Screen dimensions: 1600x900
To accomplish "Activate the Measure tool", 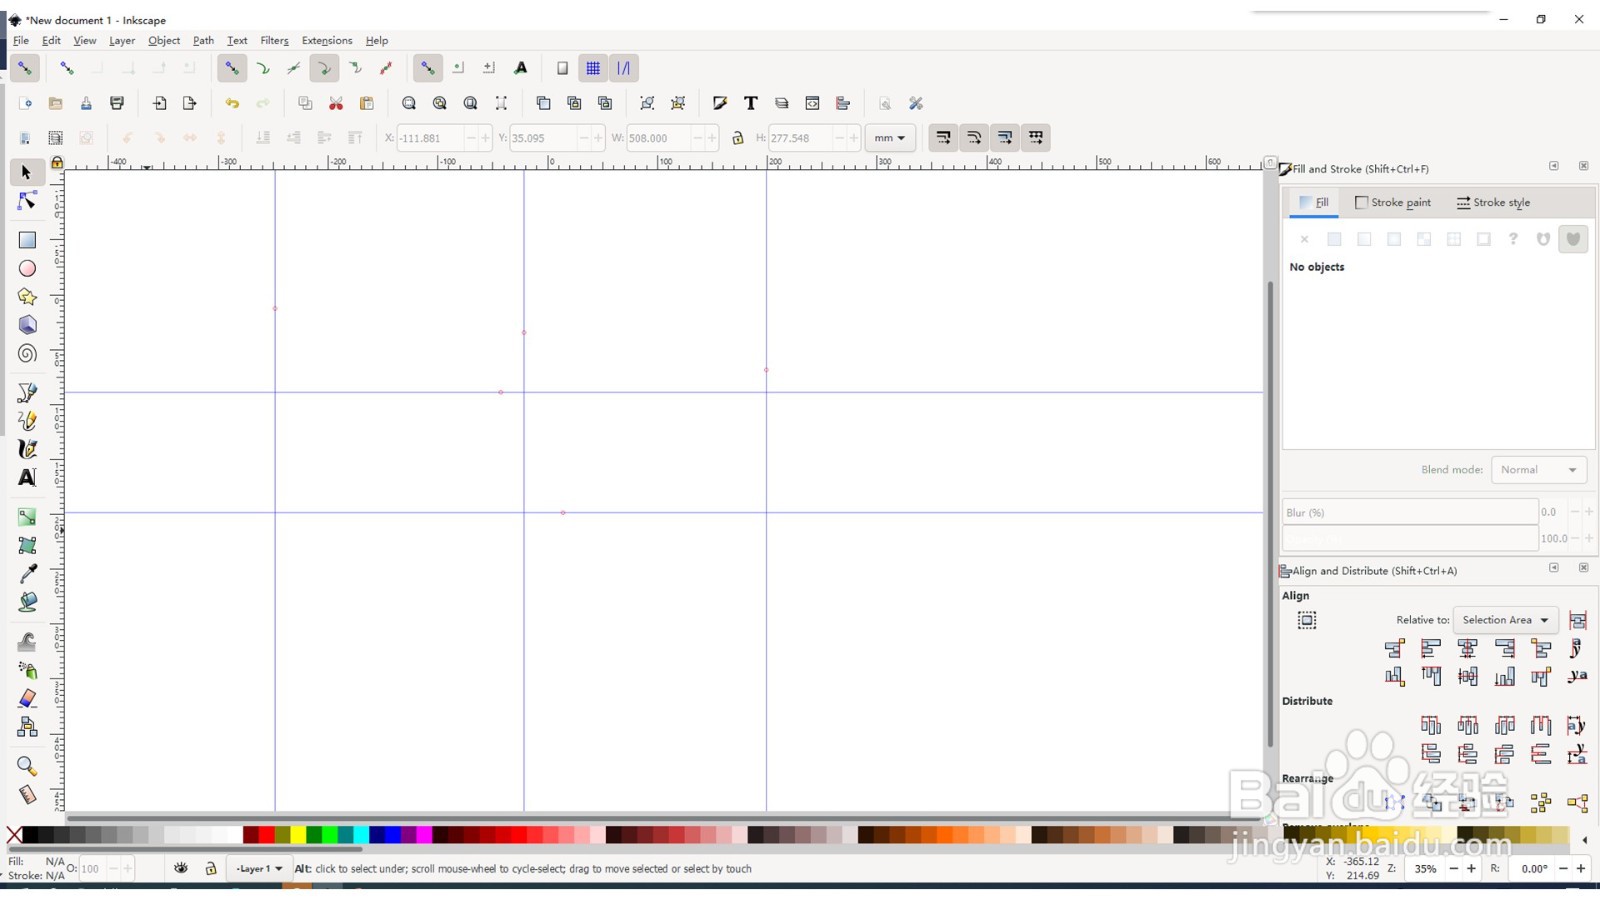I will [27, 795].
